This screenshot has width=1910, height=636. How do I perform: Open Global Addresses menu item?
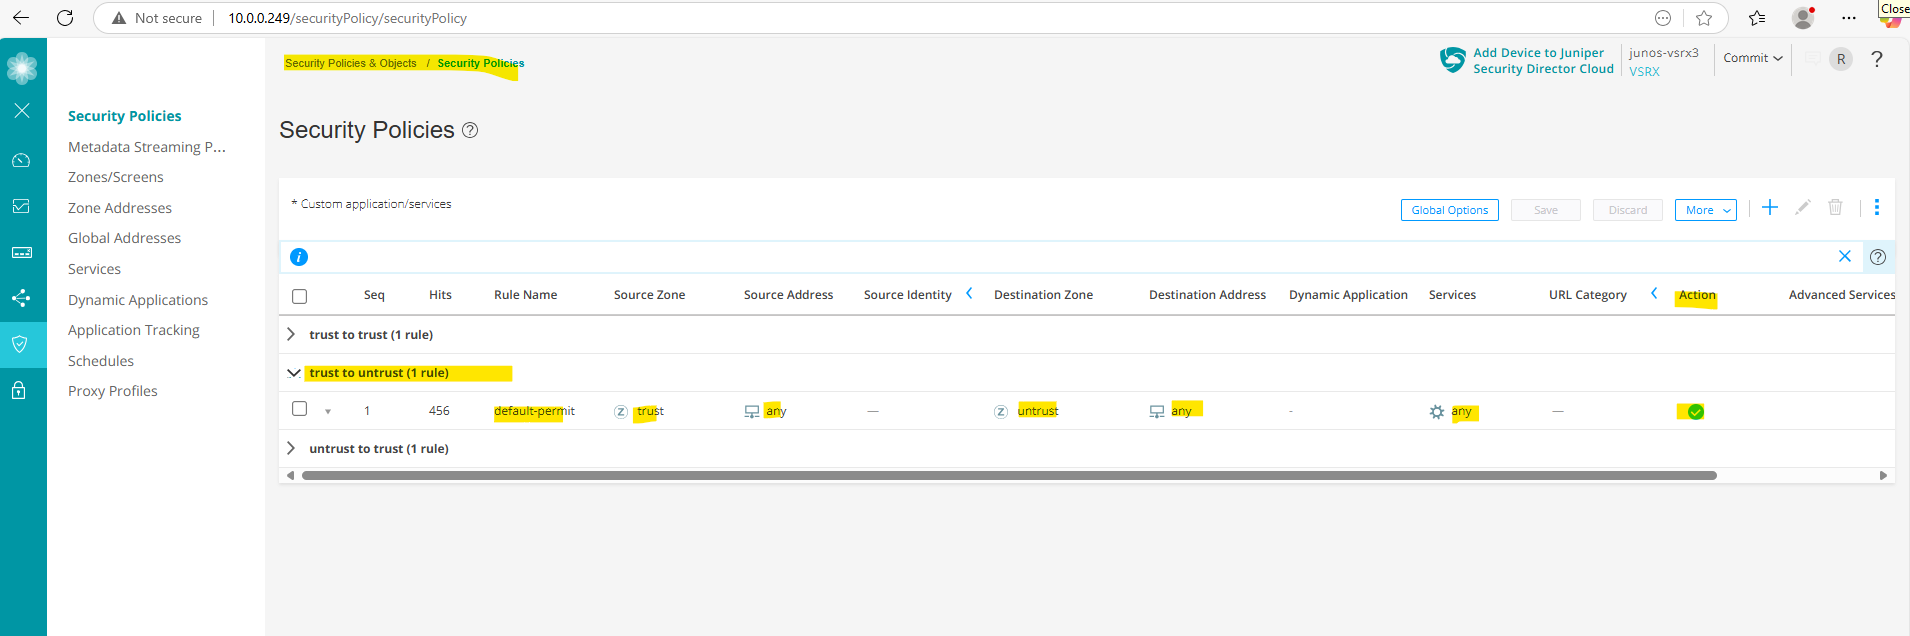[125, 238]
